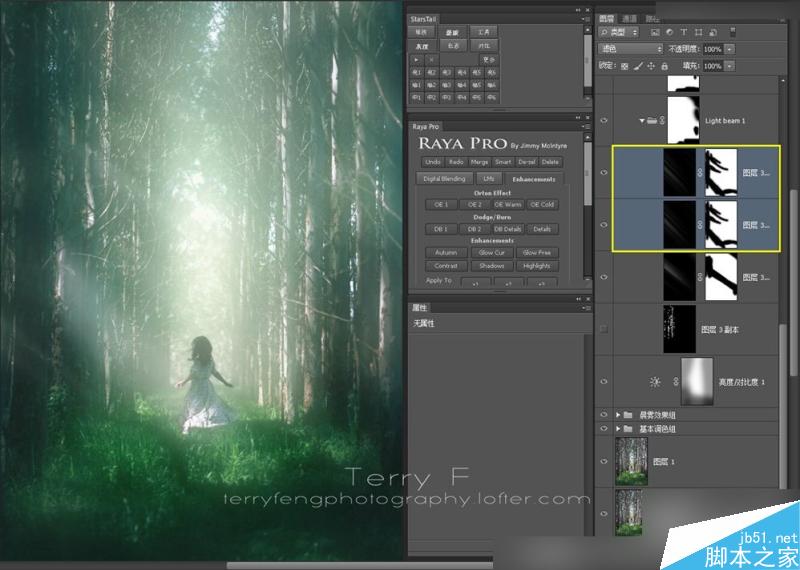Click the Highlights button
The height and width of the screenshot is (570, 800).
coord(537,266)
